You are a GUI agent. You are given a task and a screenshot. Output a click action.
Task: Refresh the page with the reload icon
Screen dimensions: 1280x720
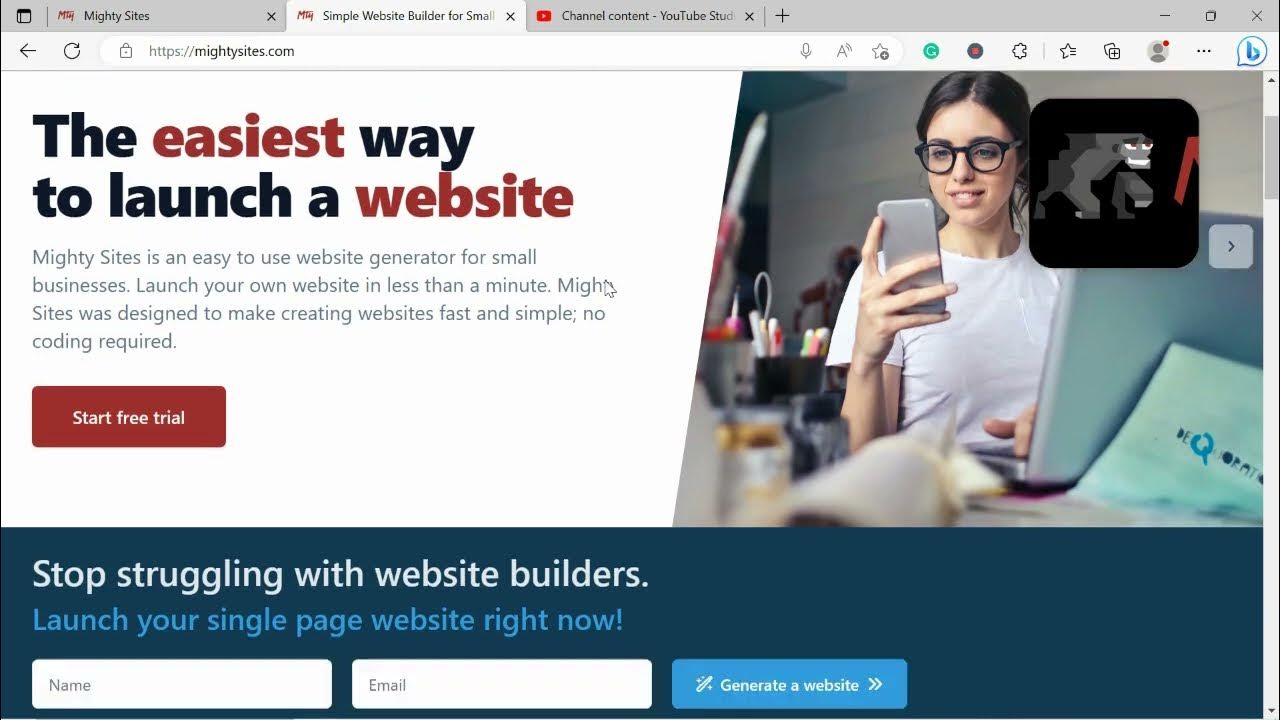click(x=72, y=51)
